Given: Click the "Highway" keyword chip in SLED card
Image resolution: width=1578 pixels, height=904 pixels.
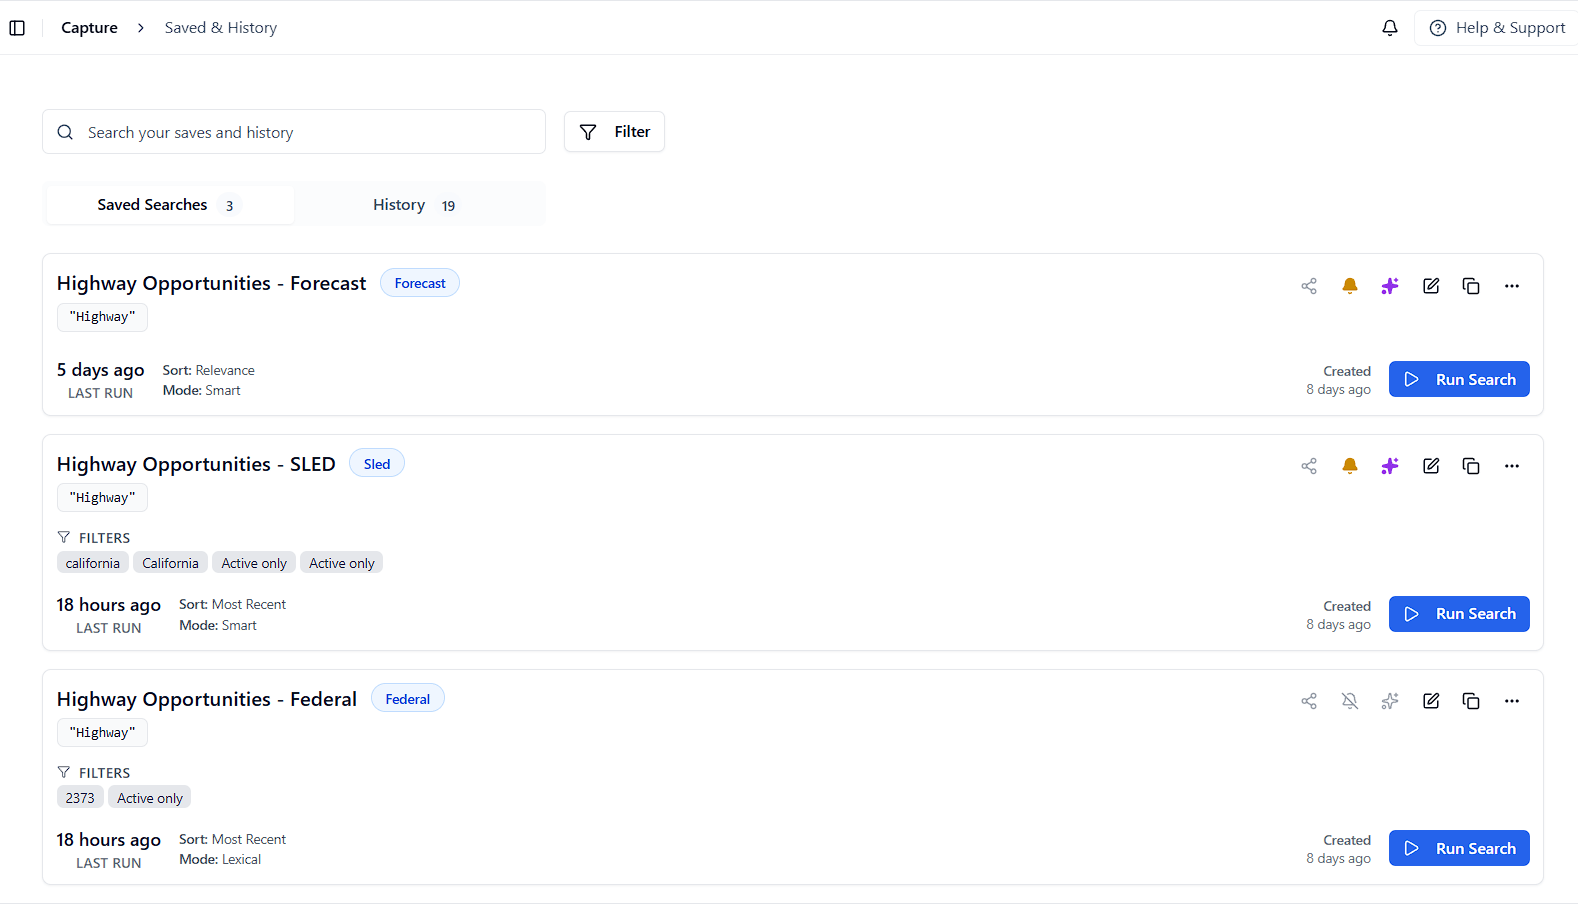Looking at the screenshot, I should [102, 498].
